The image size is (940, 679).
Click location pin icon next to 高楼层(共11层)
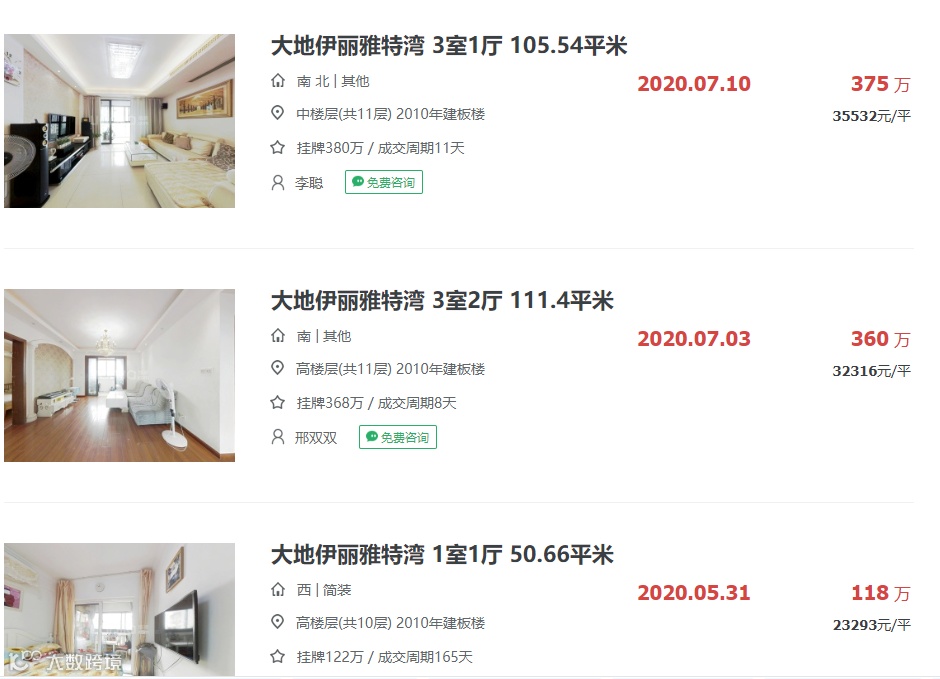[278, 368]
